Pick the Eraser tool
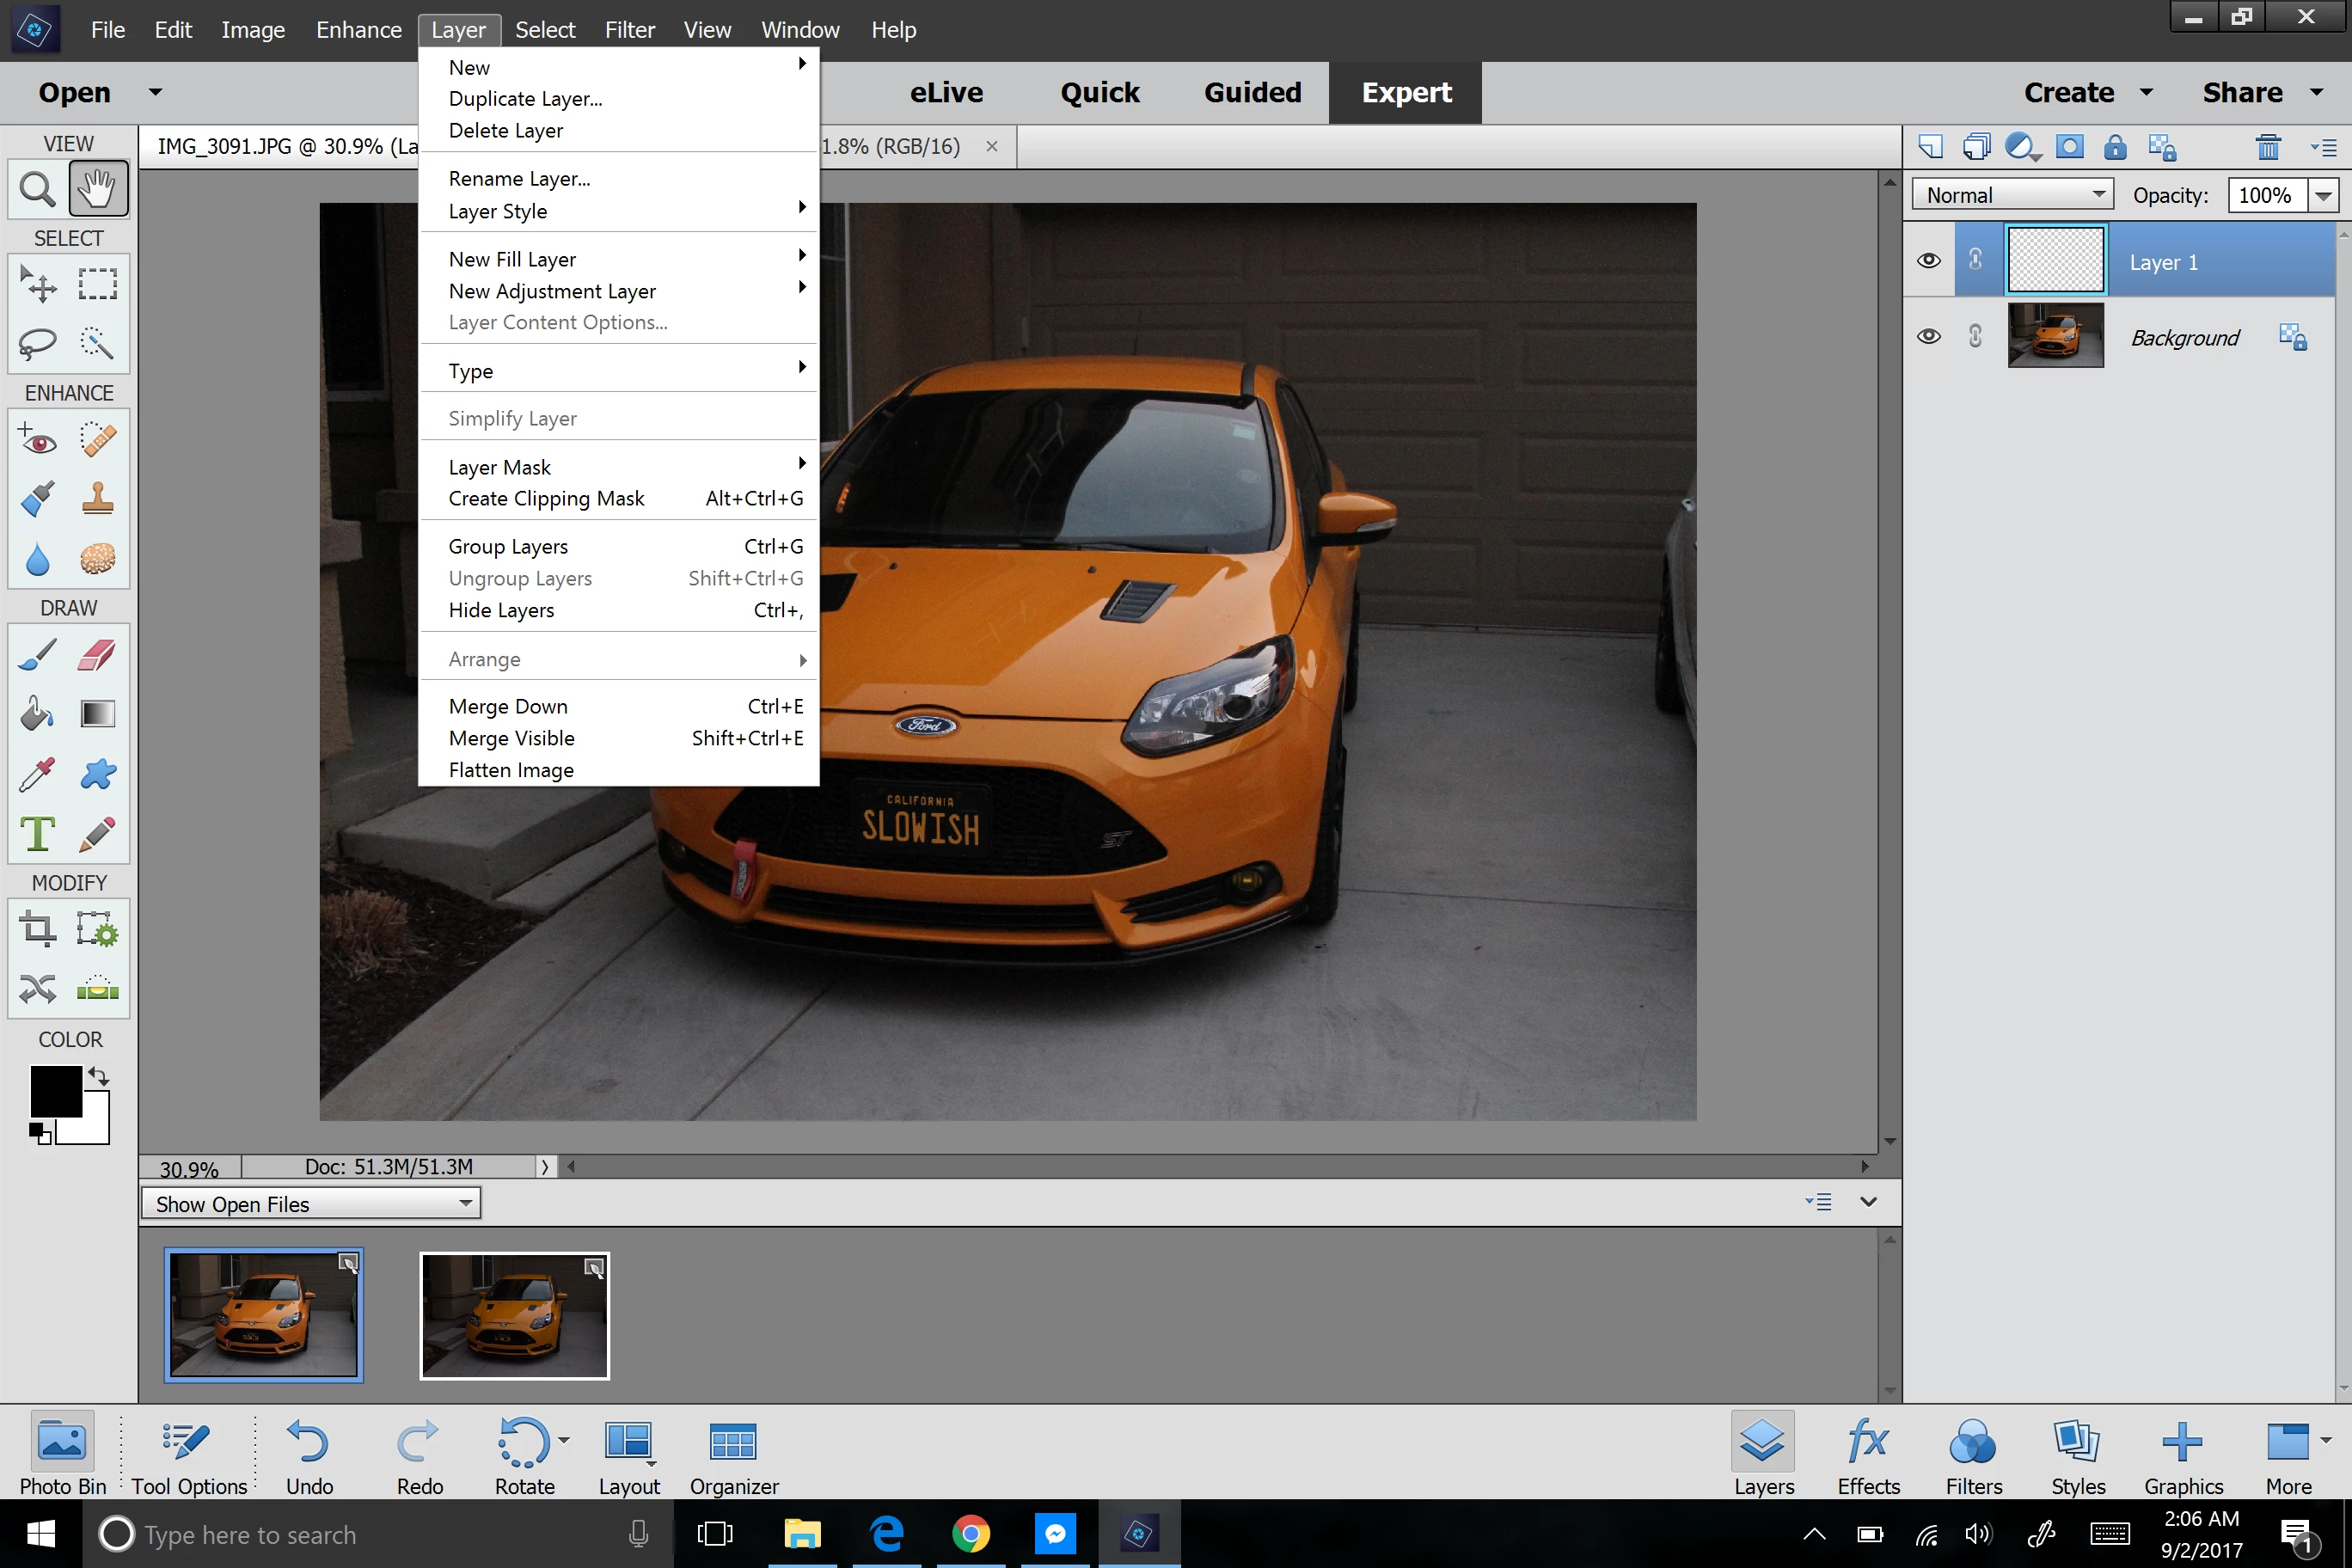The image size is (2352, 1568). 97,656
